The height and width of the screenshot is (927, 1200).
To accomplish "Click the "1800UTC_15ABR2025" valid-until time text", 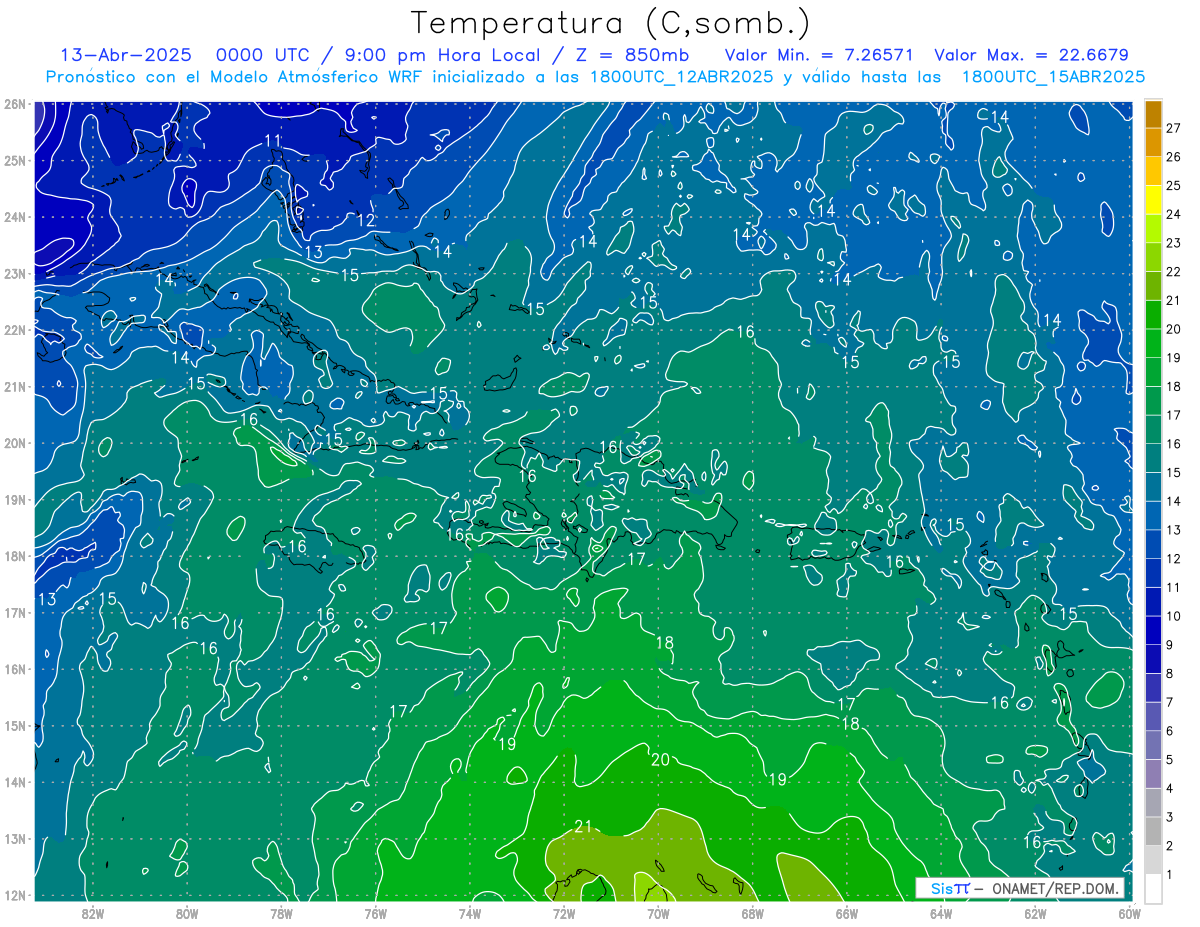I will click(x=1053, y=76).
